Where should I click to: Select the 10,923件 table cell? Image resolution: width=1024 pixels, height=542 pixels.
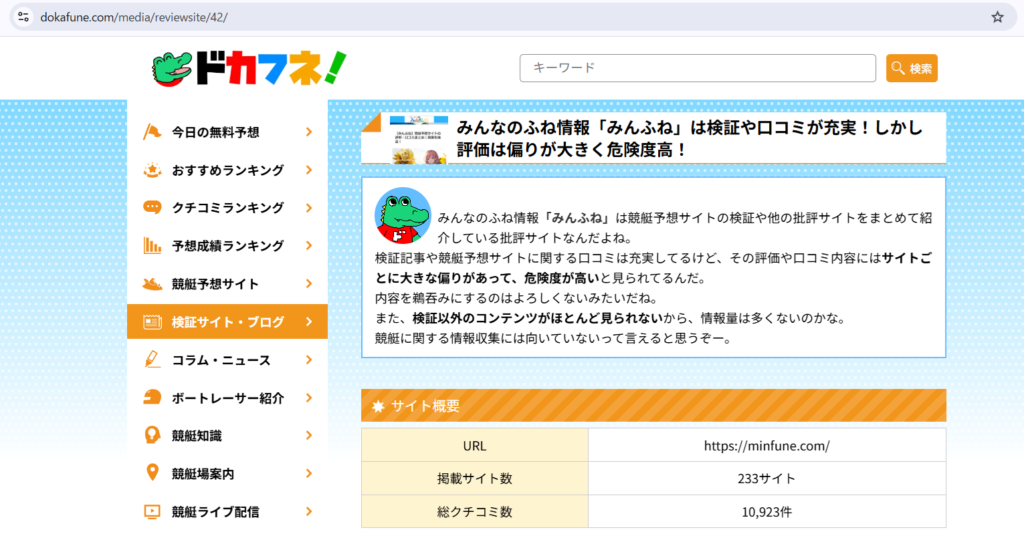(767, 512)
